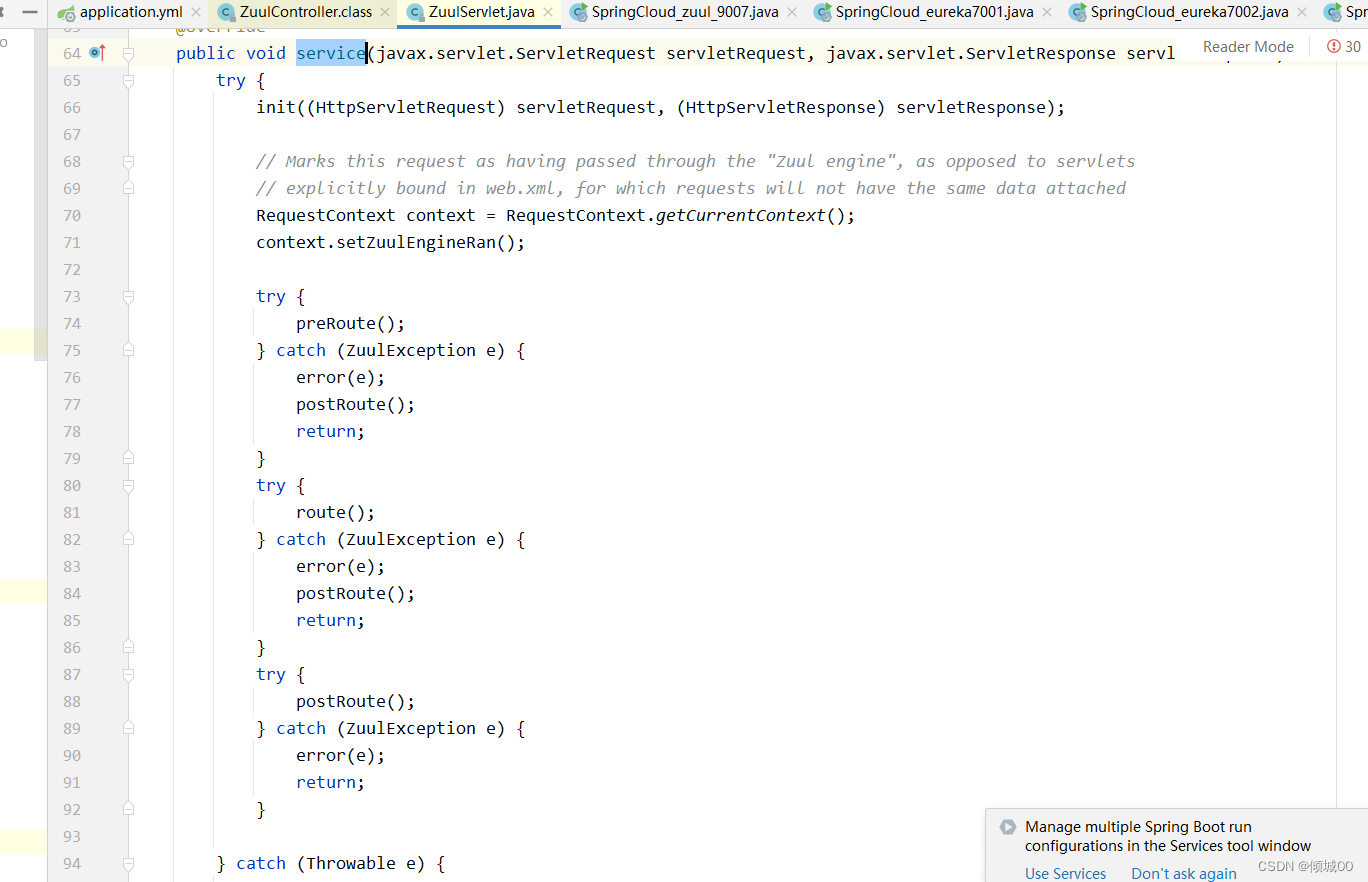Close the application.yml tab
The width and height of the screenshot is (1368, 882).
point(196,13)
